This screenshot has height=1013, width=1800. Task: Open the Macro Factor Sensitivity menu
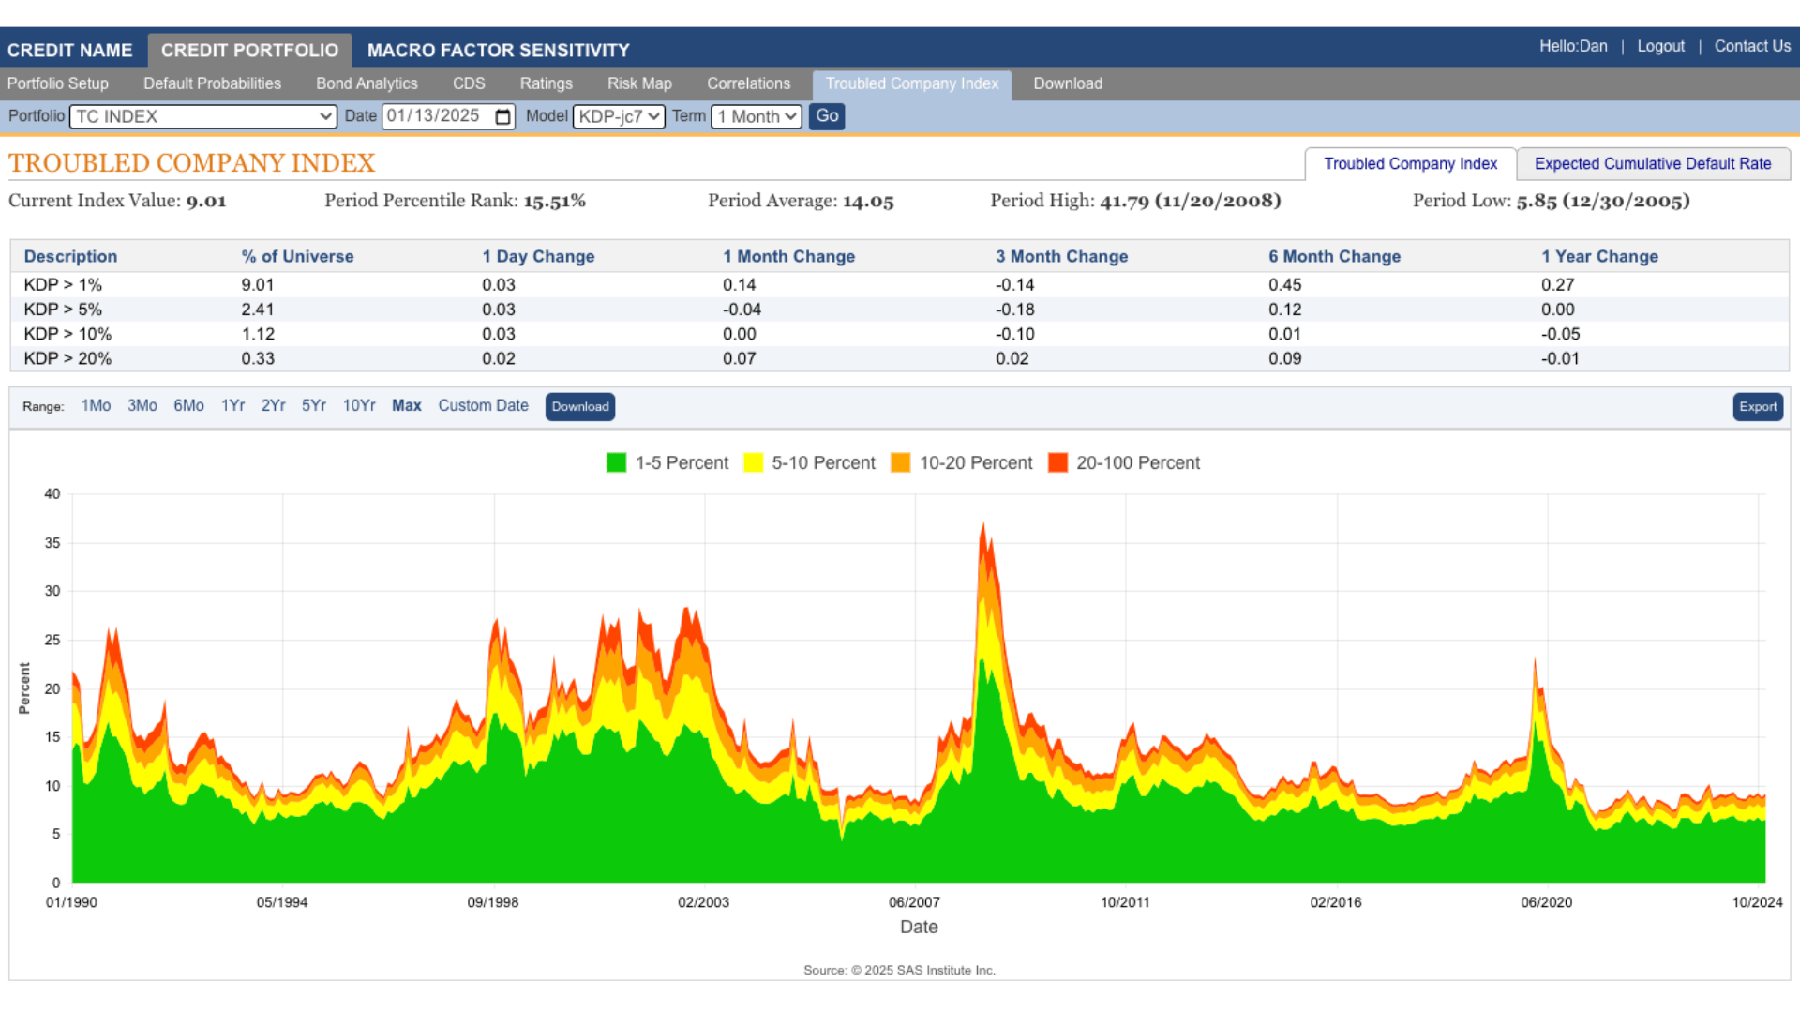pos(497,49)
